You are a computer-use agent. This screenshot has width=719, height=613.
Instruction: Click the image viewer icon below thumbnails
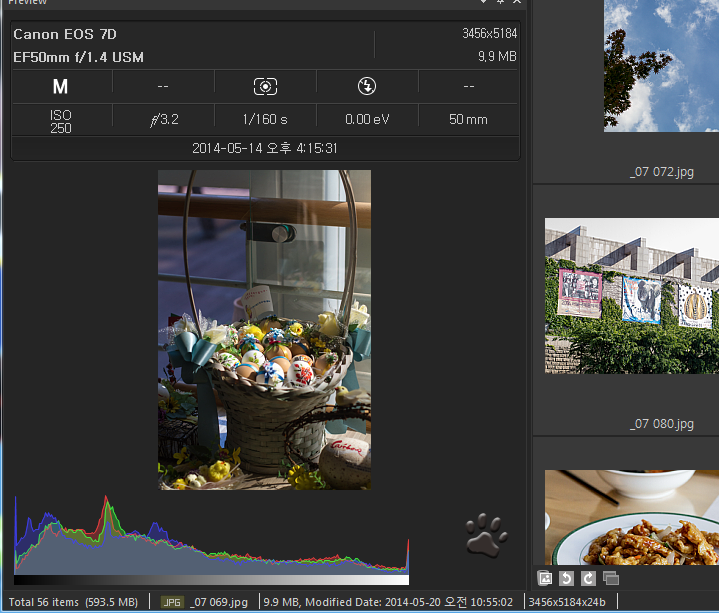tap(544, 578)
